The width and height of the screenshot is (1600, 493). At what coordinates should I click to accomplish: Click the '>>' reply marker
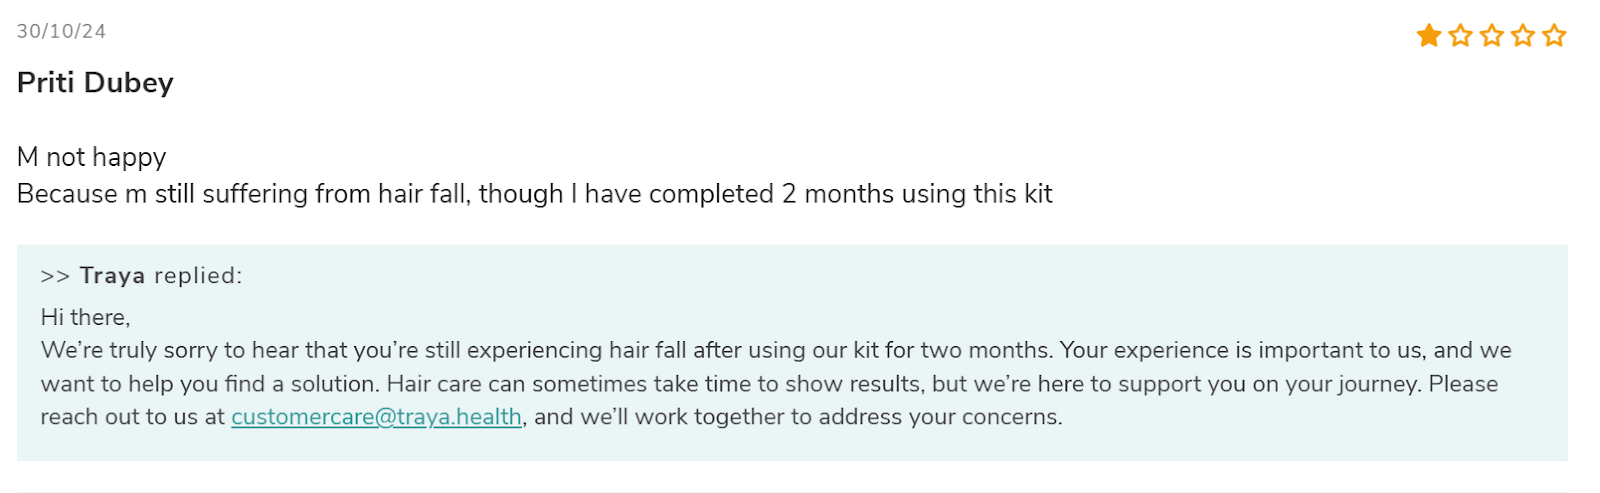pyautogui.click(x=55, y=276)
